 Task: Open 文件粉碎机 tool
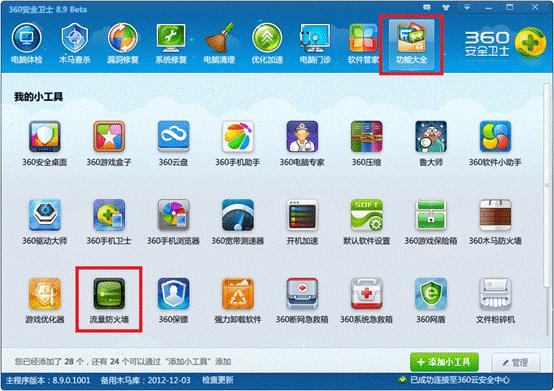[x=495, y=301]
